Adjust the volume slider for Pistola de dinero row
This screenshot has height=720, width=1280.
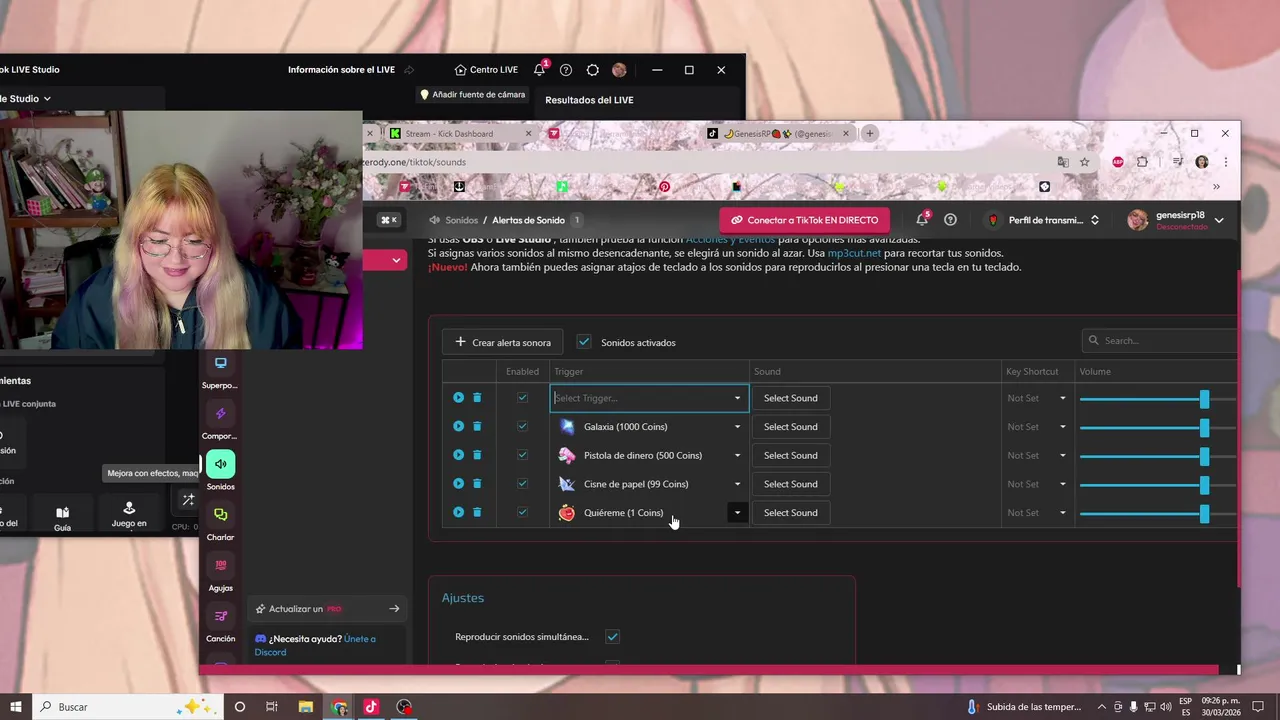[x=1204, y=455]
